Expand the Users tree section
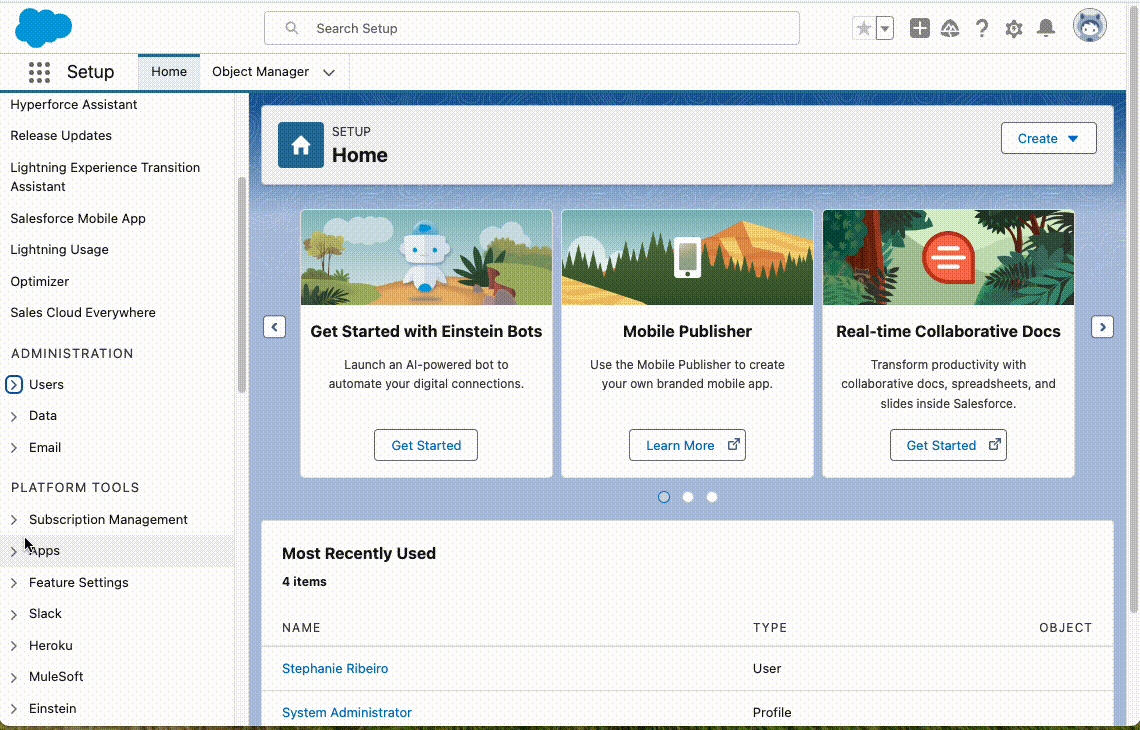The image size is (1140, 730). pyautogui.click(x=14, y=385)
